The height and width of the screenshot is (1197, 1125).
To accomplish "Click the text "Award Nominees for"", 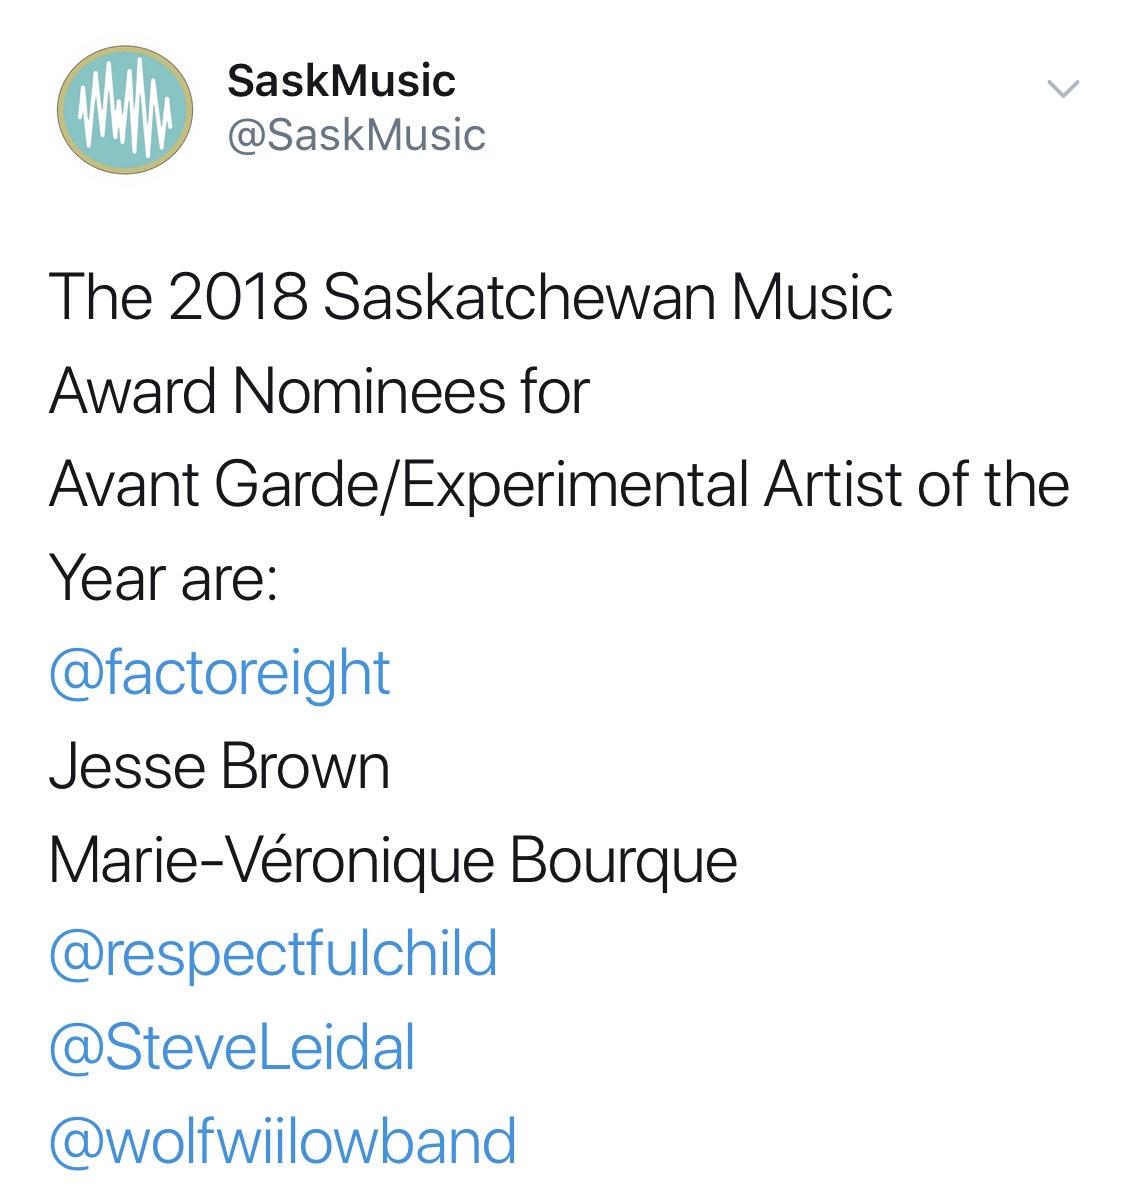I will pos(319,391).
